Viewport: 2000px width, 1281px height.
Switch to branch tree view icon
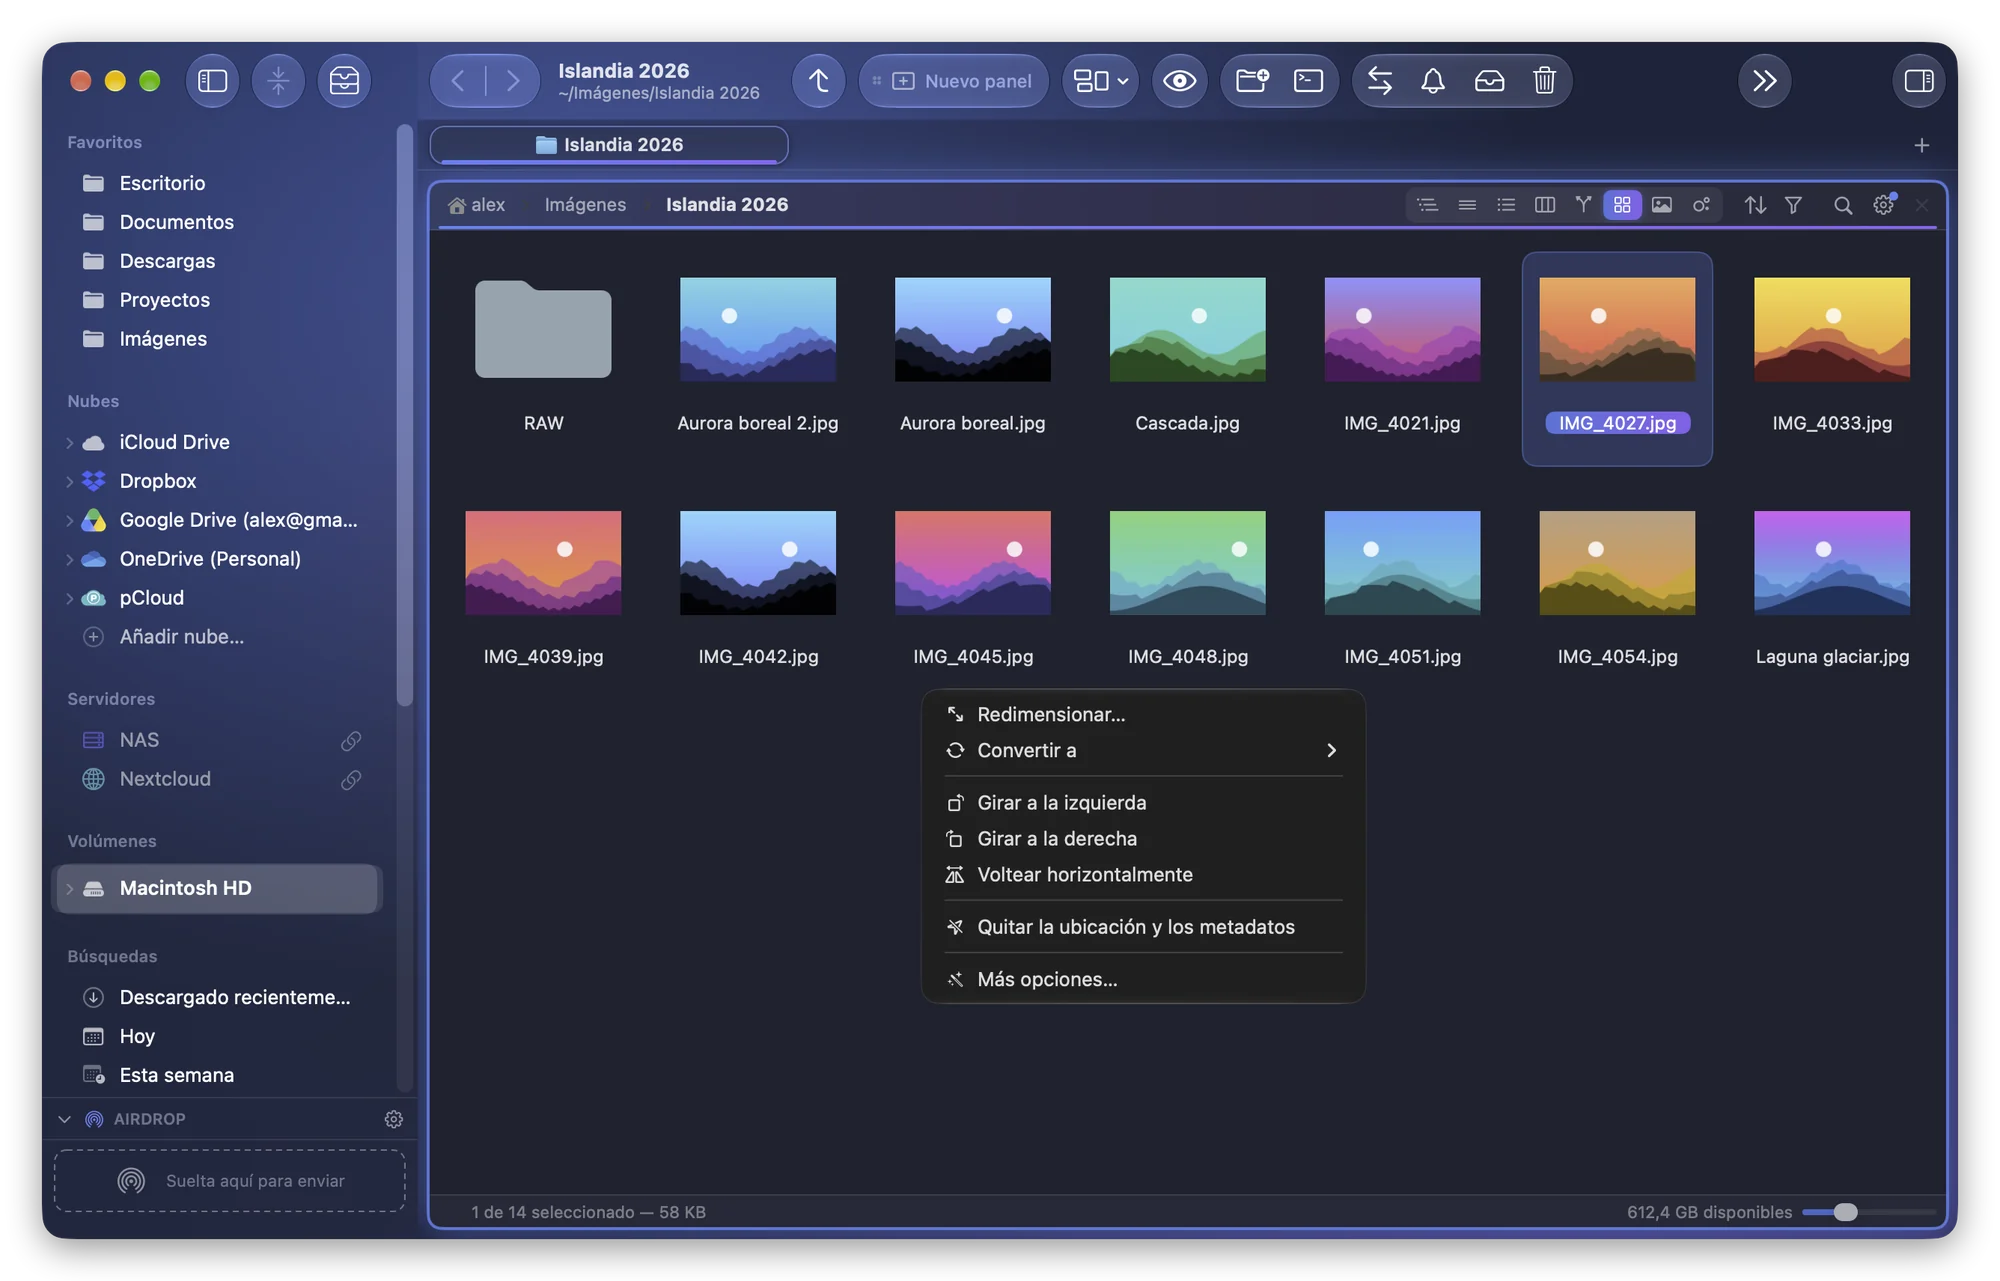[1583, 205]
